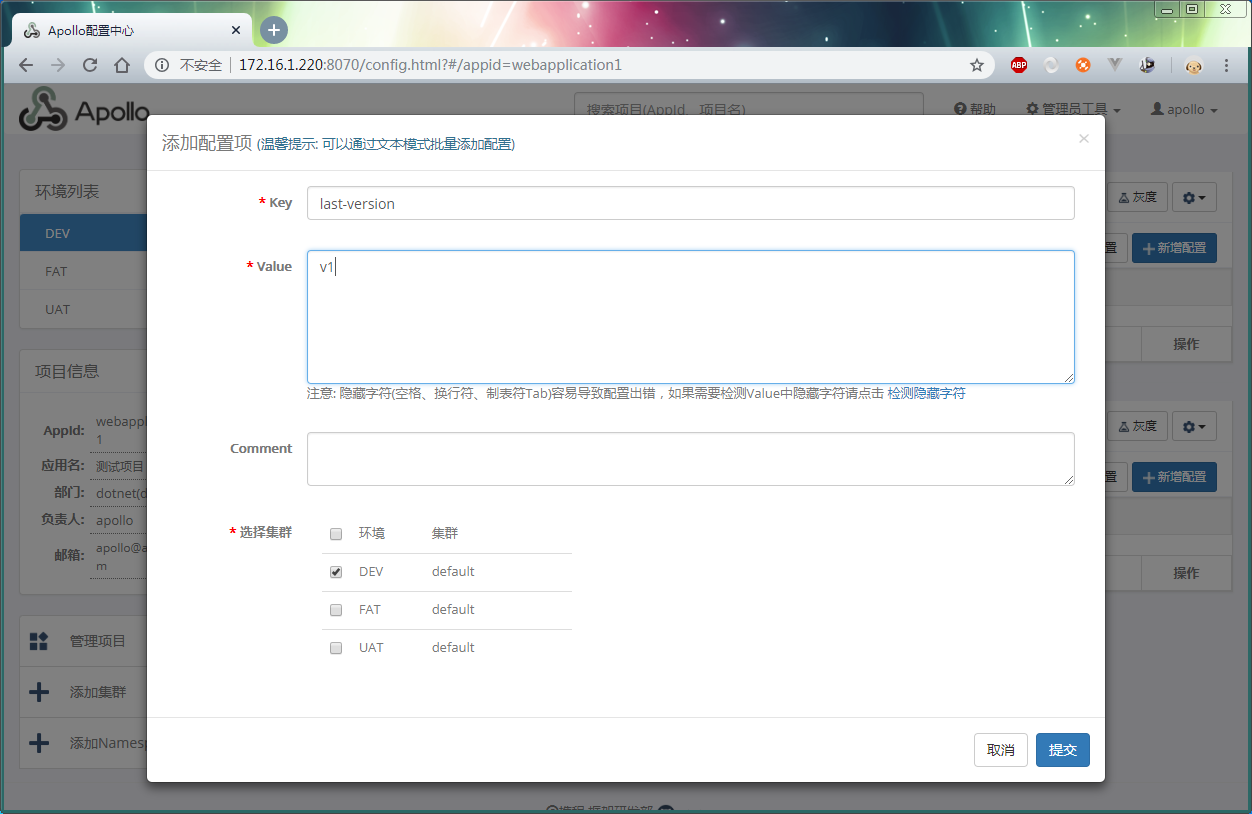Select the DEV environment item

coord(83,233)
